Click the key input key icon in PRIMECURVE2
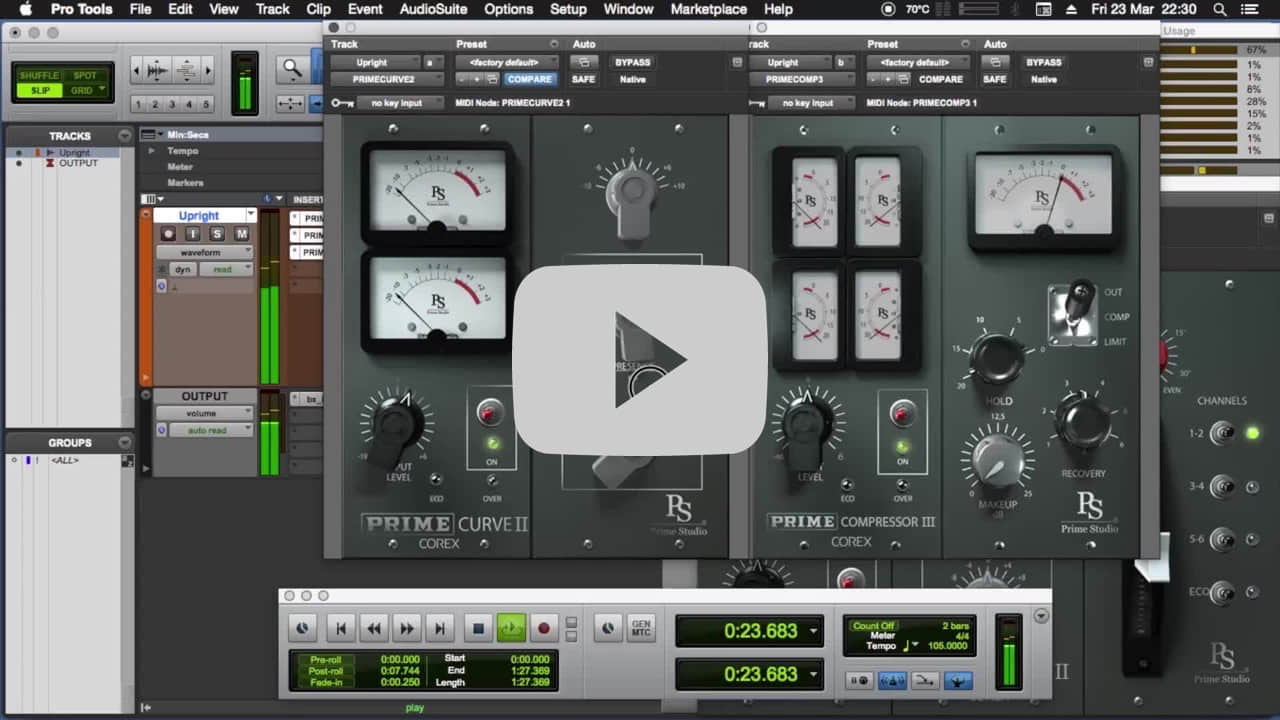The width and height of the screenshot is (1280, 720). (x=341, y=102)
